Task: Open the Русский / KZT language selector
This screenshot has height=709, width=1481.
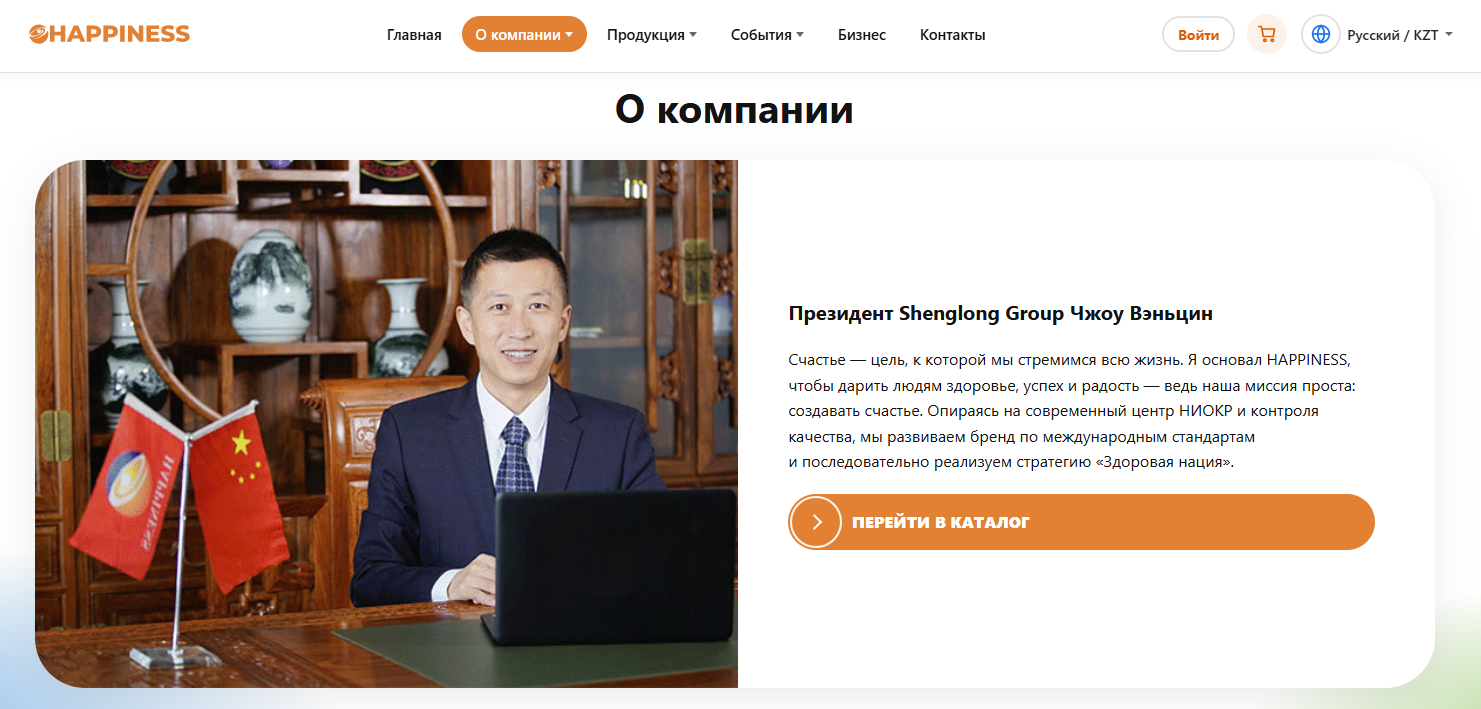Action: coord(1400,35)
